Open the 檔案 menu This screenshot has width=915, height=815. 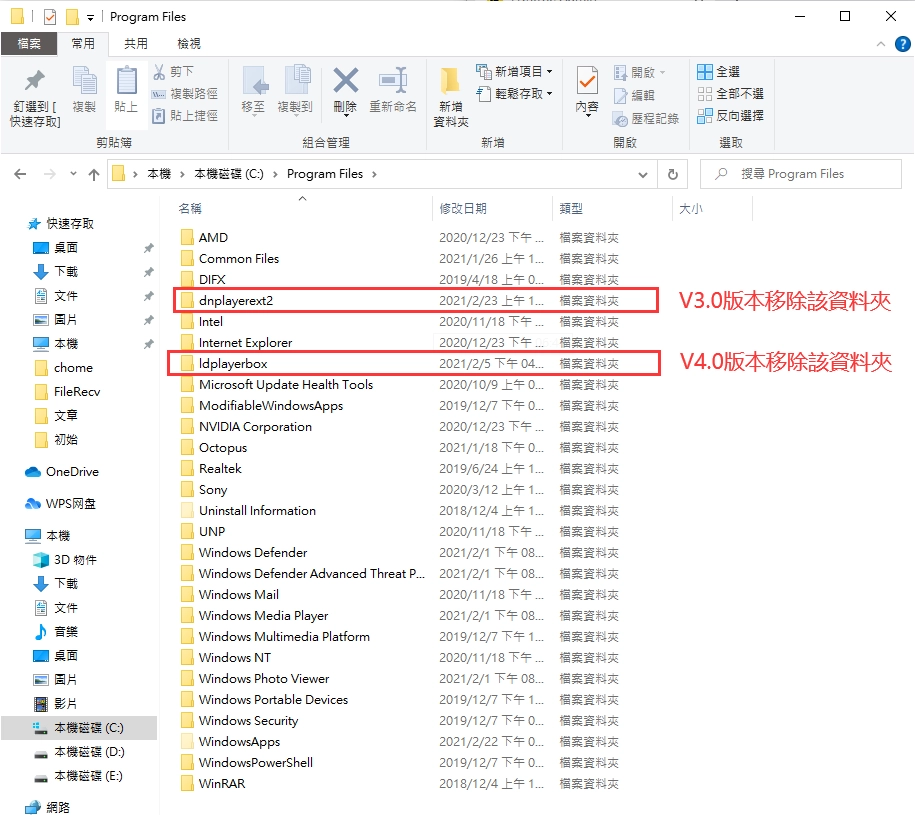pyautogui.click(x=30, y=43)
